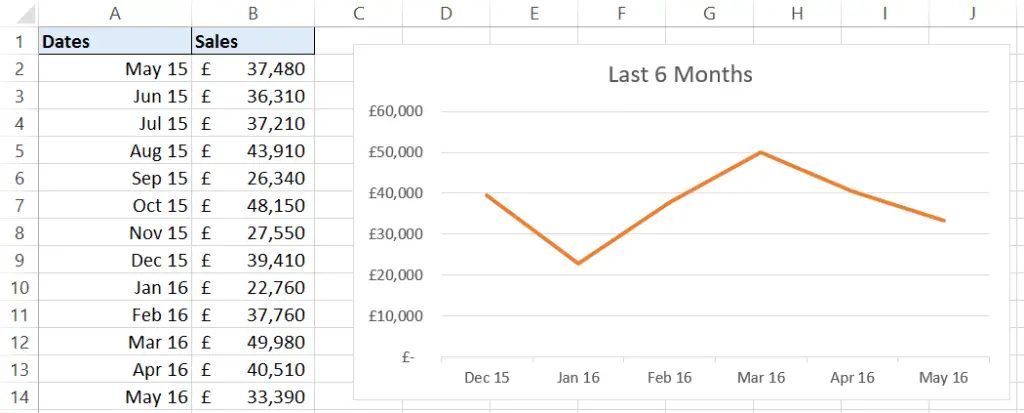This screenshot has width=1024, height=413.
Task: Click the column J header
Action: coord(973,13)
